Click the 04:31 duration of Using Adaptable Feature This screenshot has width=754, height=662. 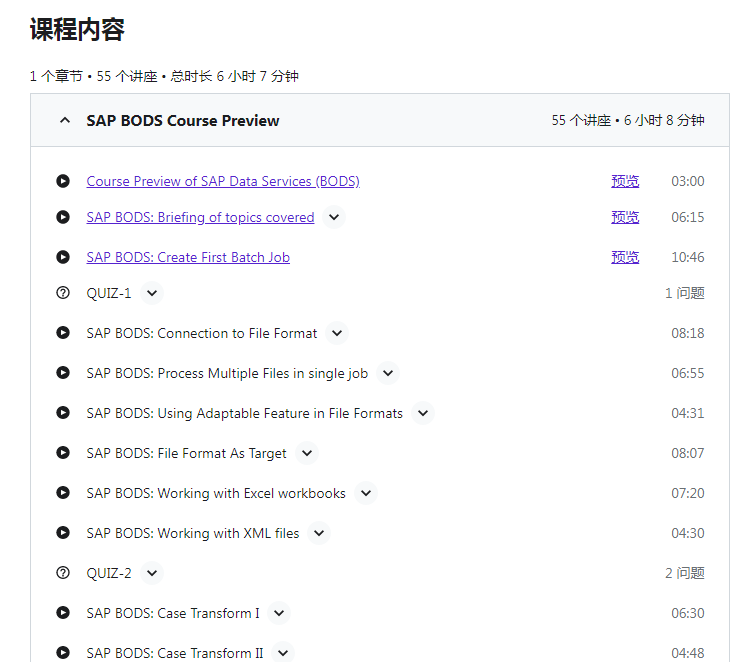688,413
